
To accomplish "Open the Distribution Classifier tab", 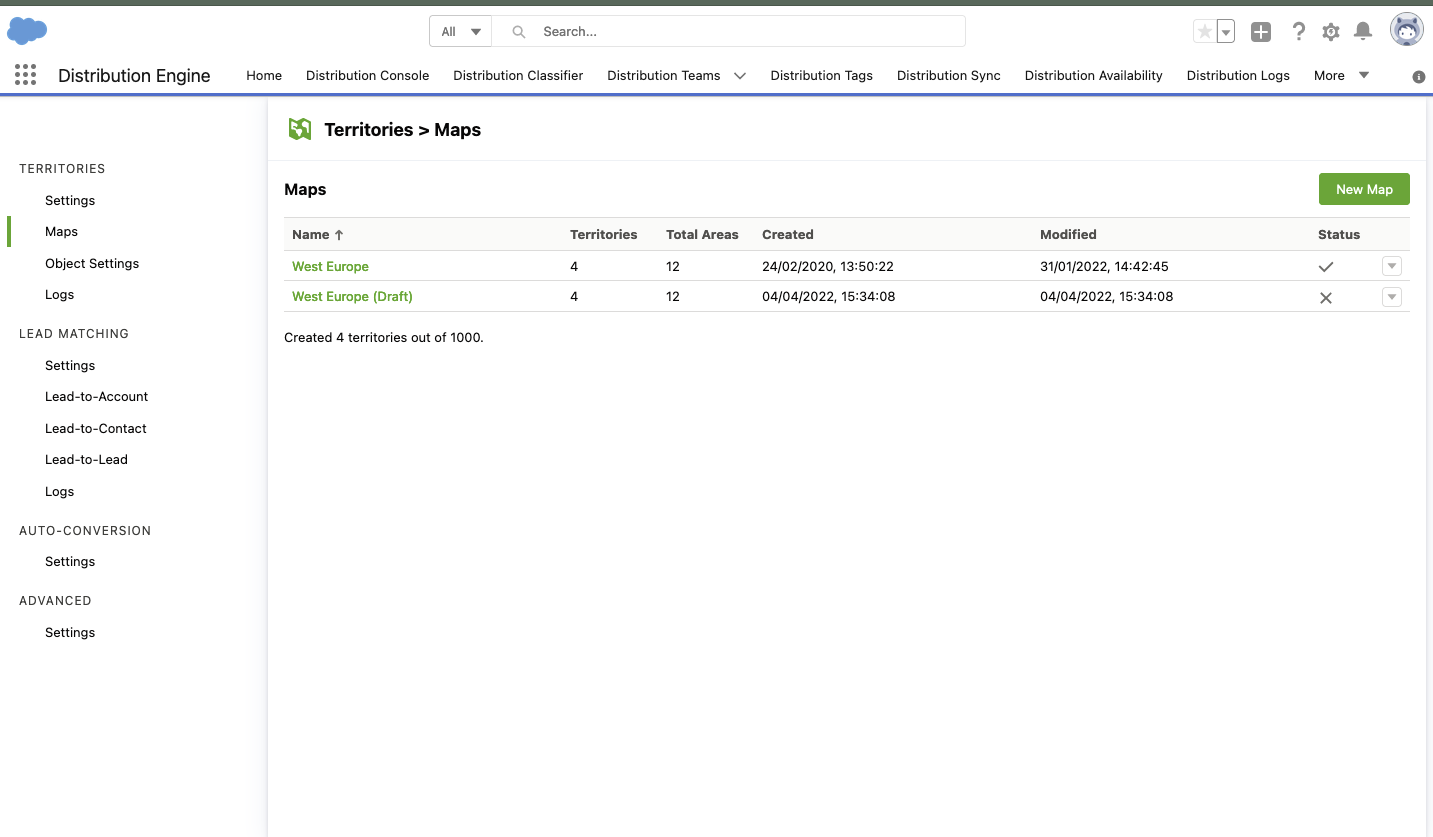I will 518,75.
